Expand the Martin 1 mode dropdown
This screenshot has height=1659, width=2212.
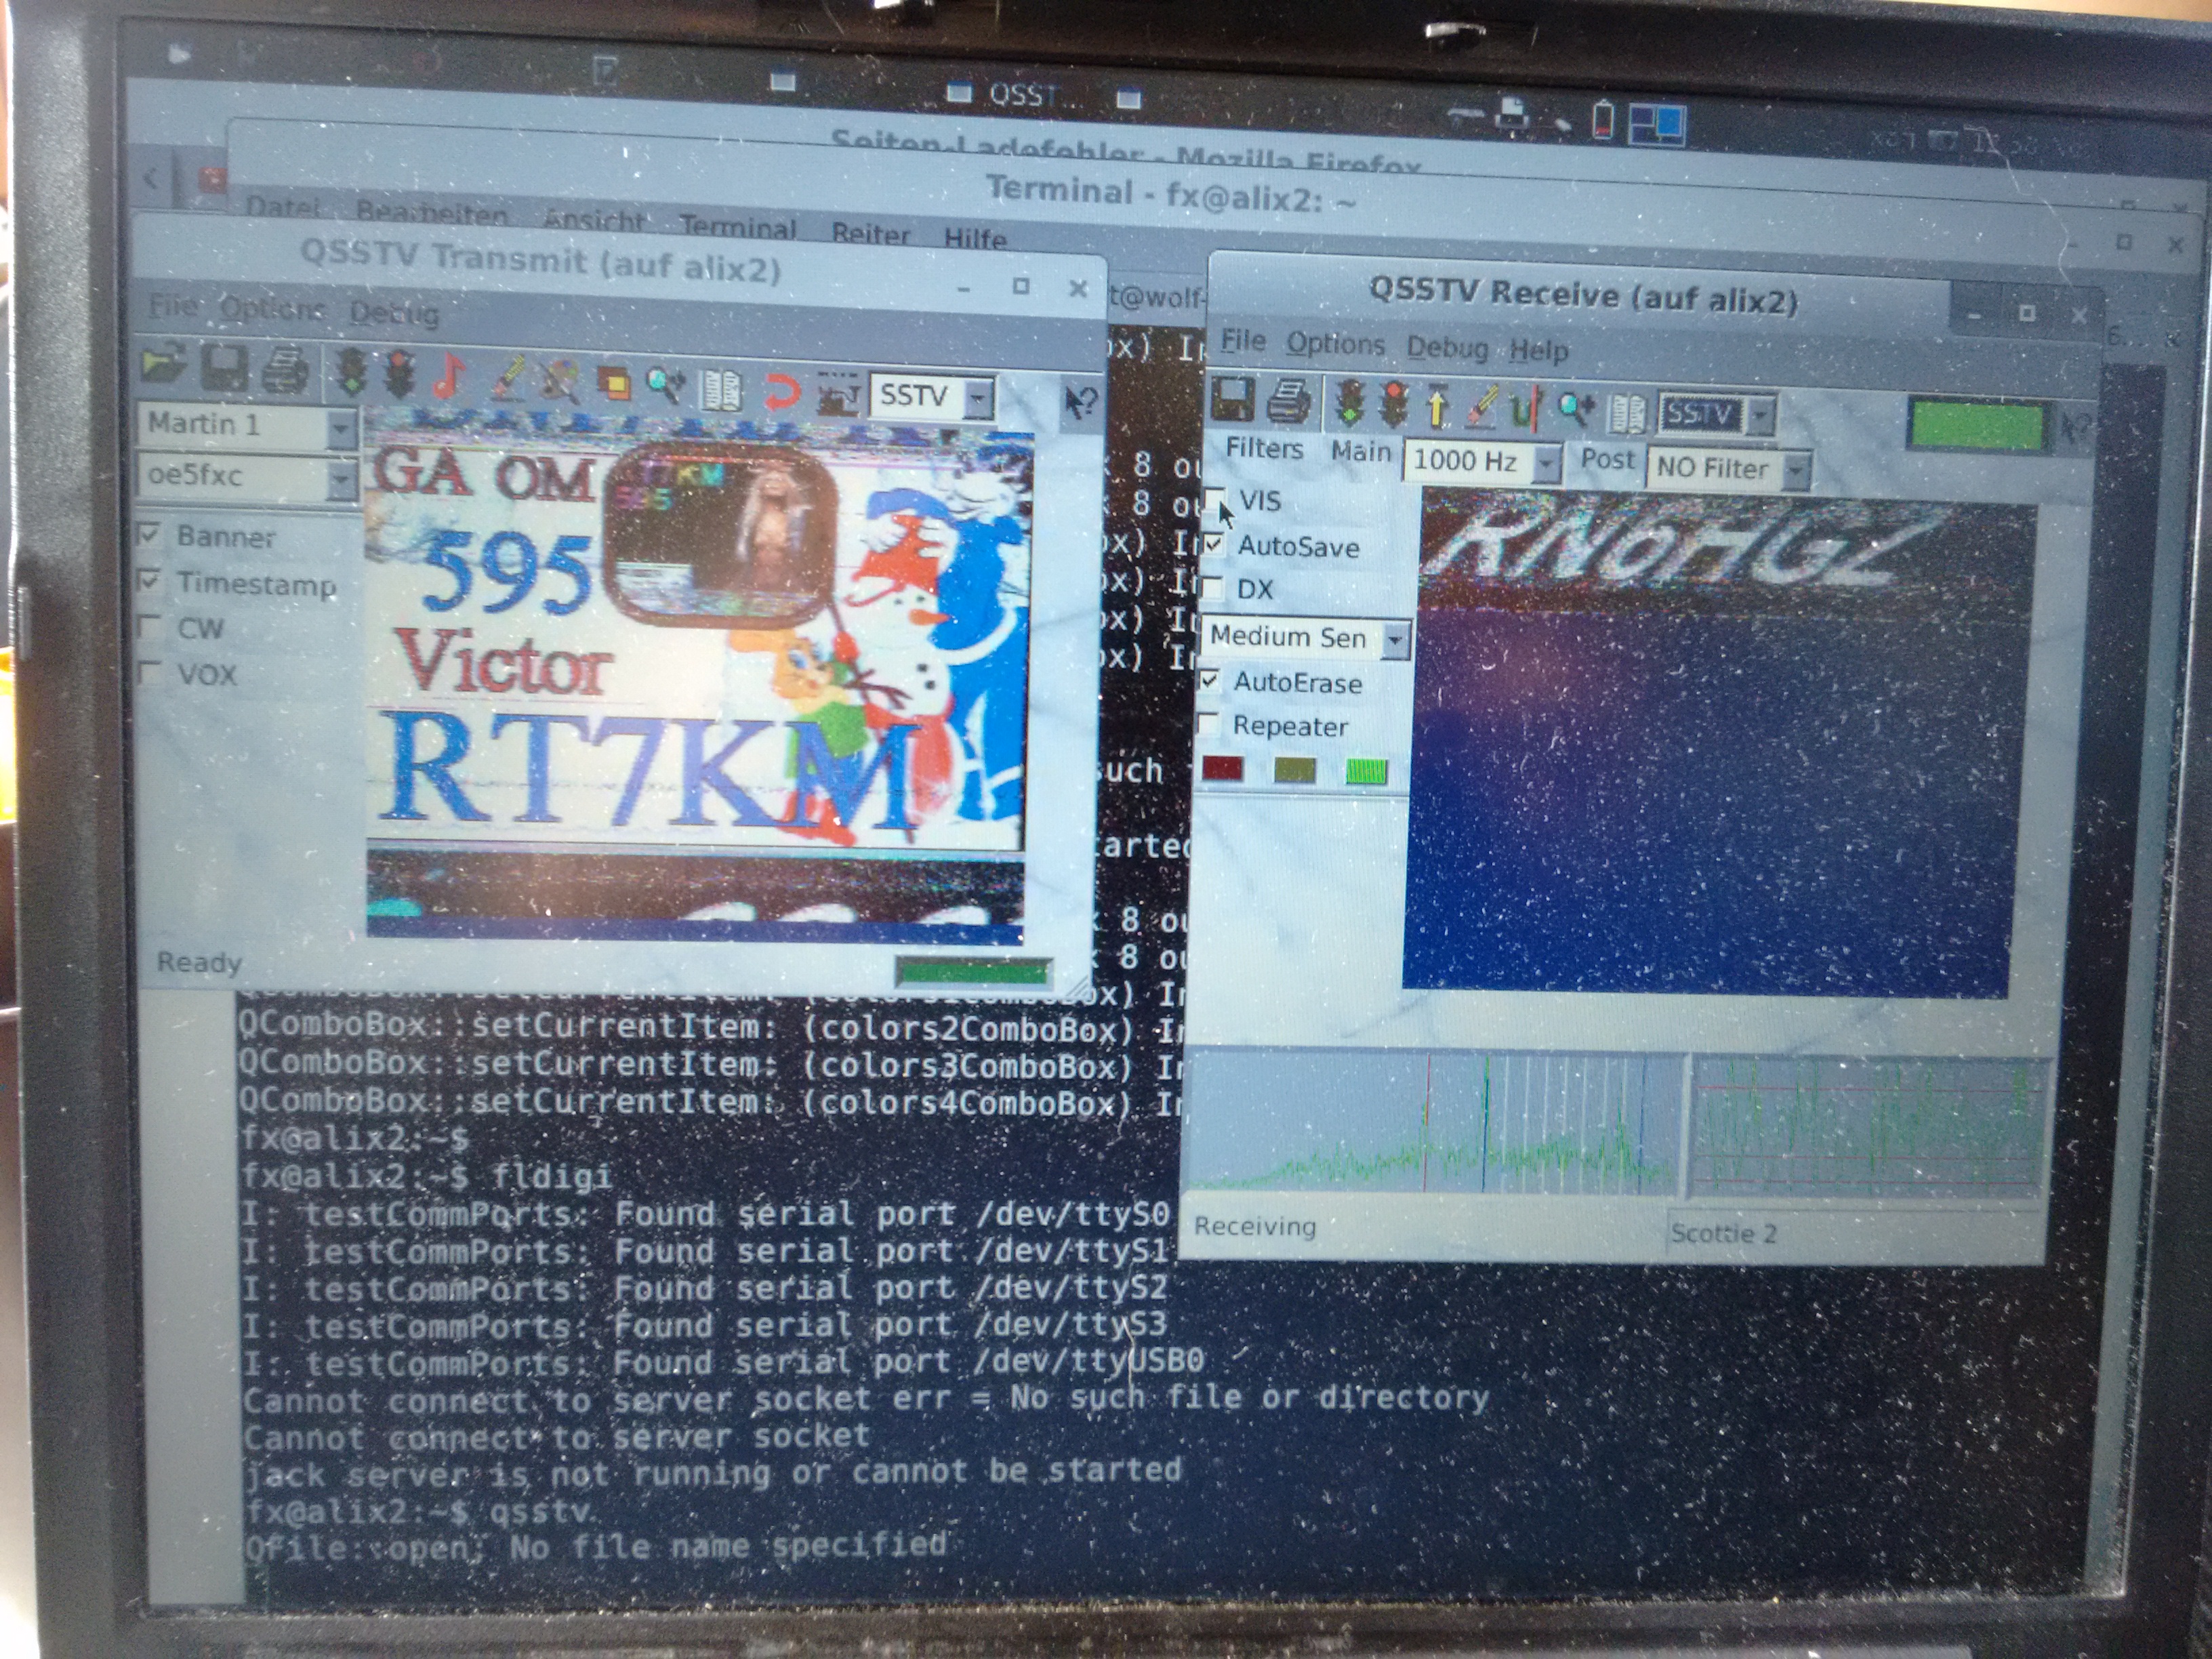coord(340,428)
